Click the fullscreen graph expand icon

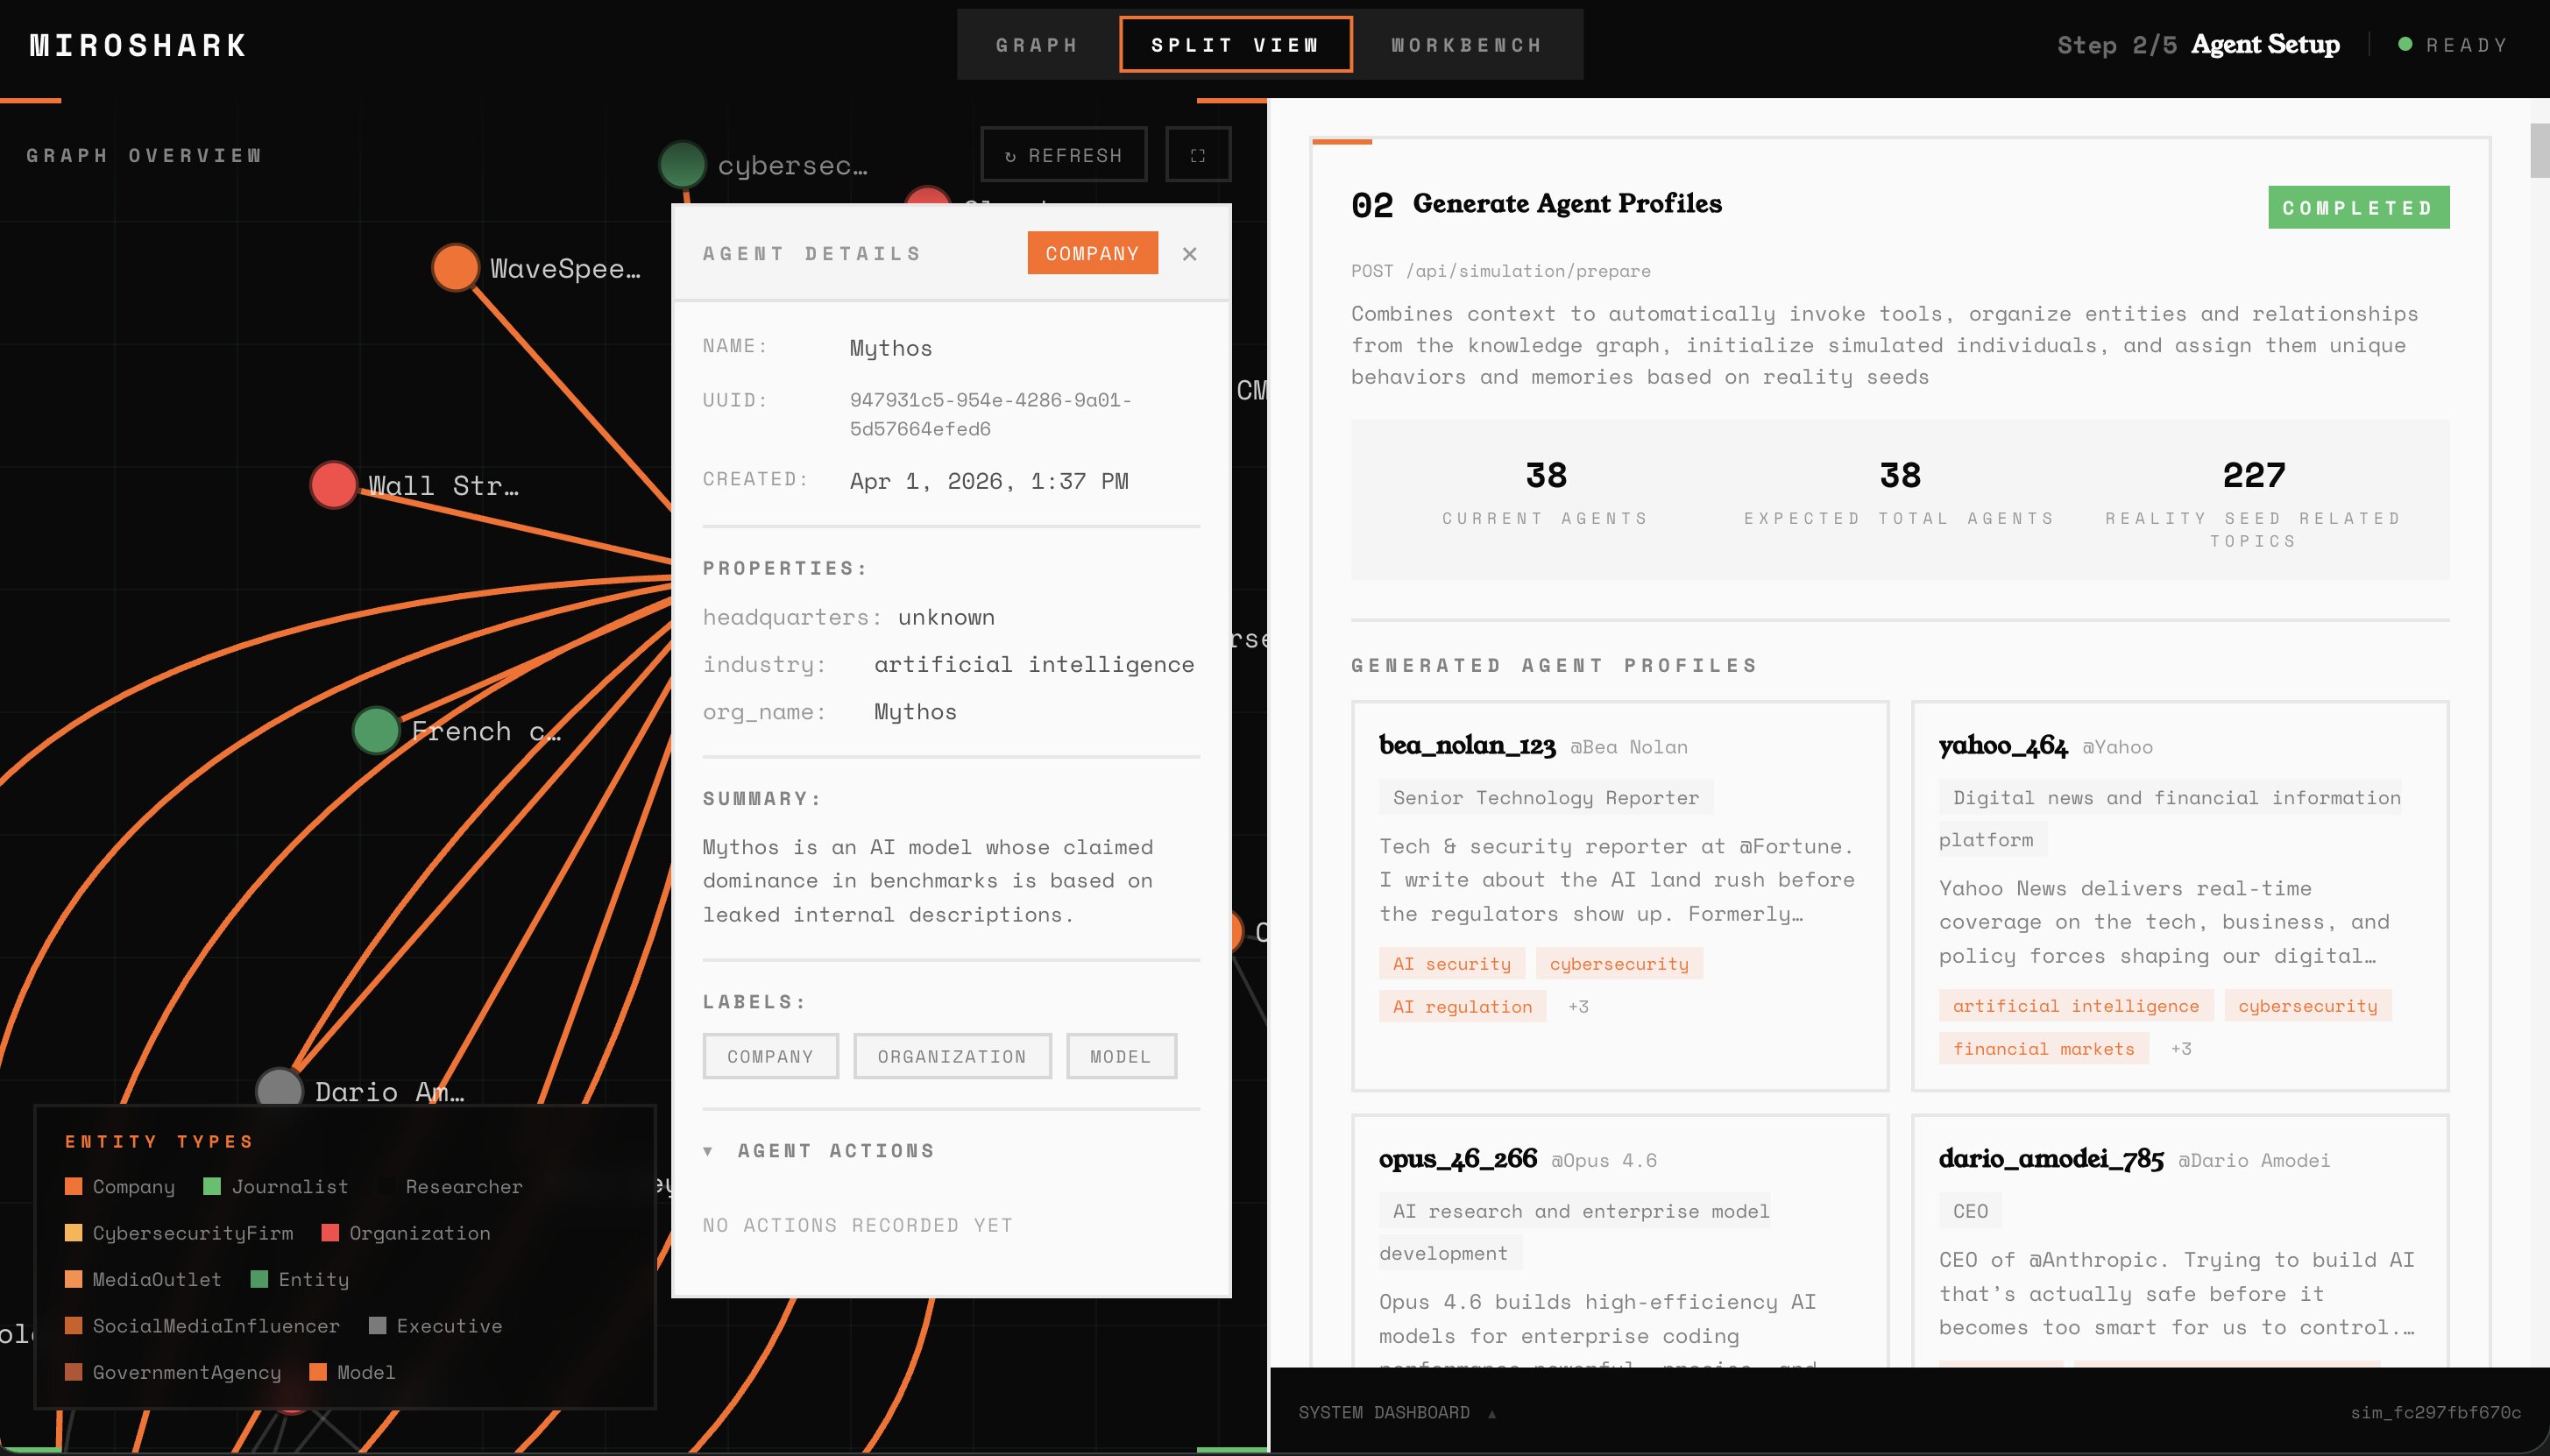[1197, 155]
